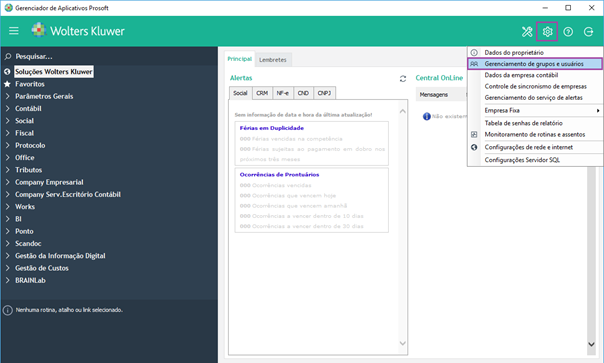This screenshot has height=363, width=604.
Task: Click the status bar info icon
Action: (x=8, y=310)
